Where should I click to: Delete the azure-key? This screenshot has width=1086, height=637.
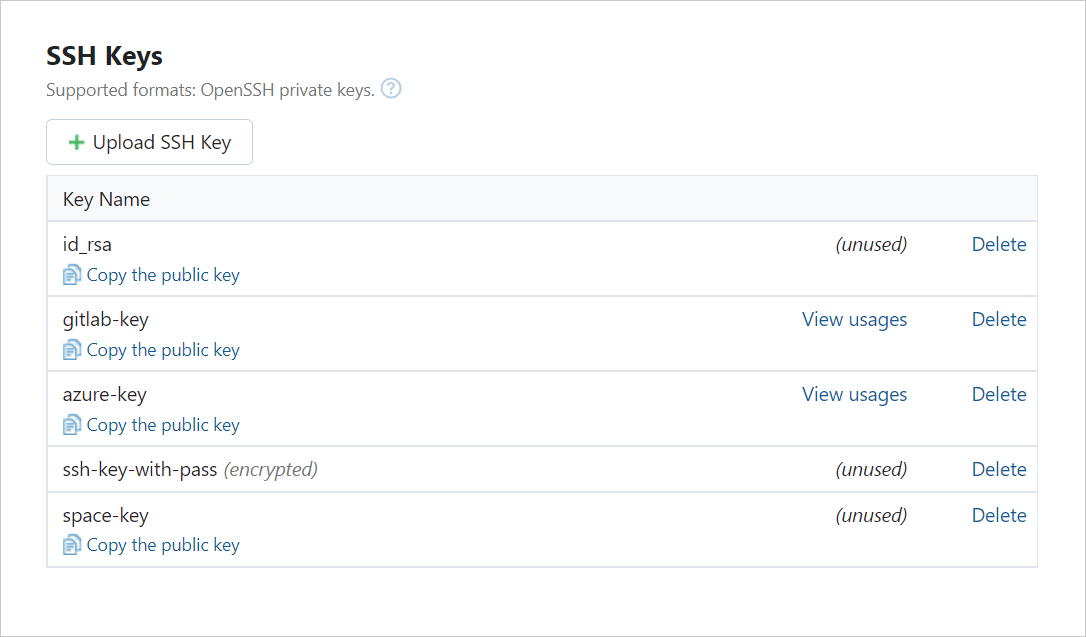point(999,394)
